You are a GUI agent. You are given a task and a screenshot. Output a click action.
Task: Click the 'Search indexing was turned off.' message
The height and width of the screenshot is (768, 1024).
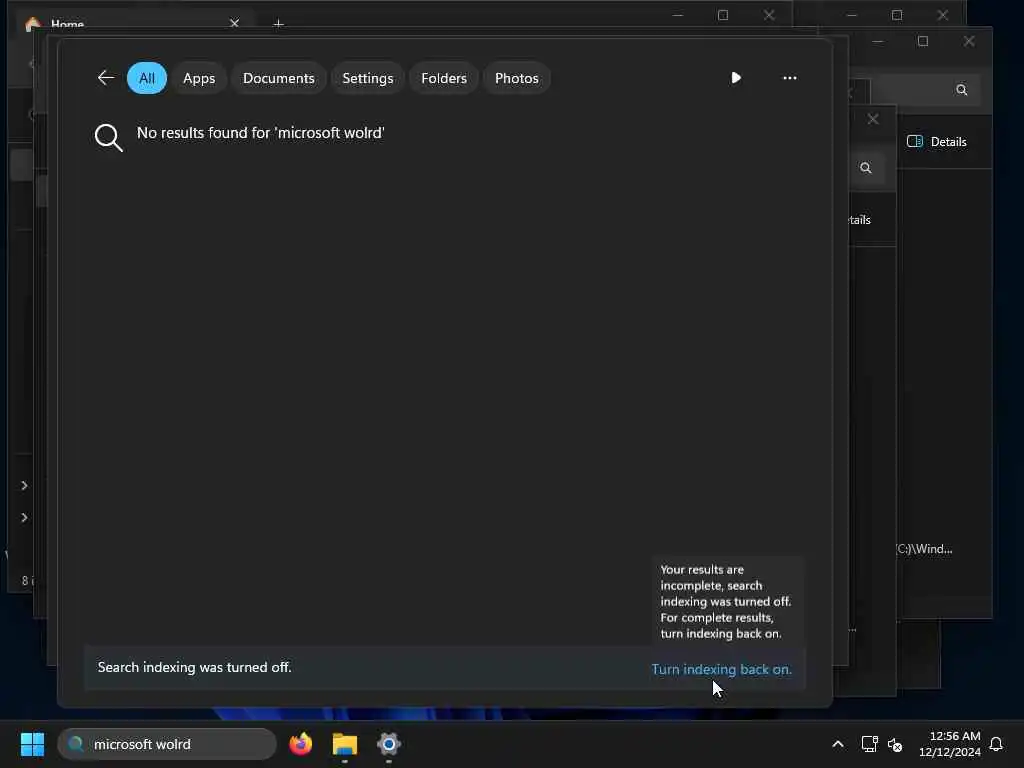pyautogui.click(x=195, y=667)
